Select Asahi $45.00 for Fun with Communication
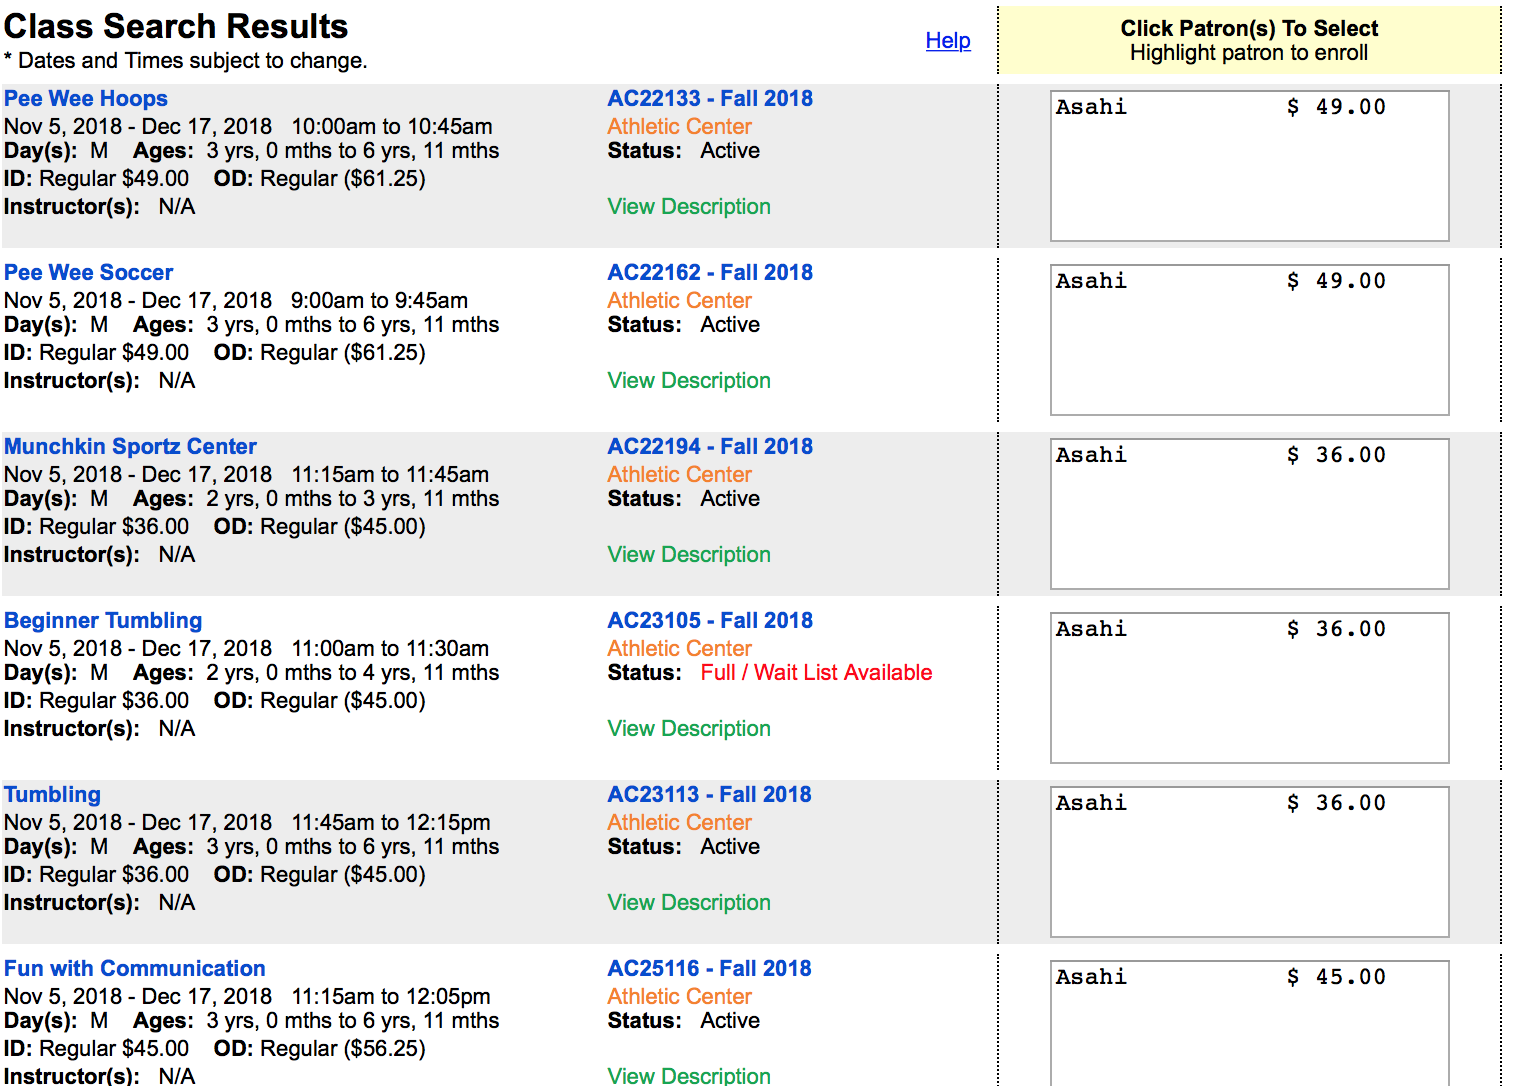 click(x=1220, y=978)
